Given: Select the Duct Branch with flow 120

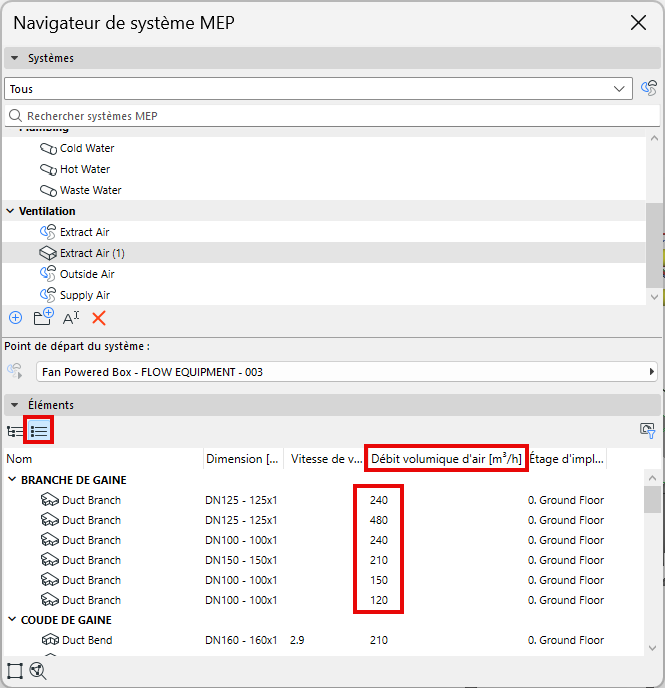Looking at the screenshot, I should (323, 600).
